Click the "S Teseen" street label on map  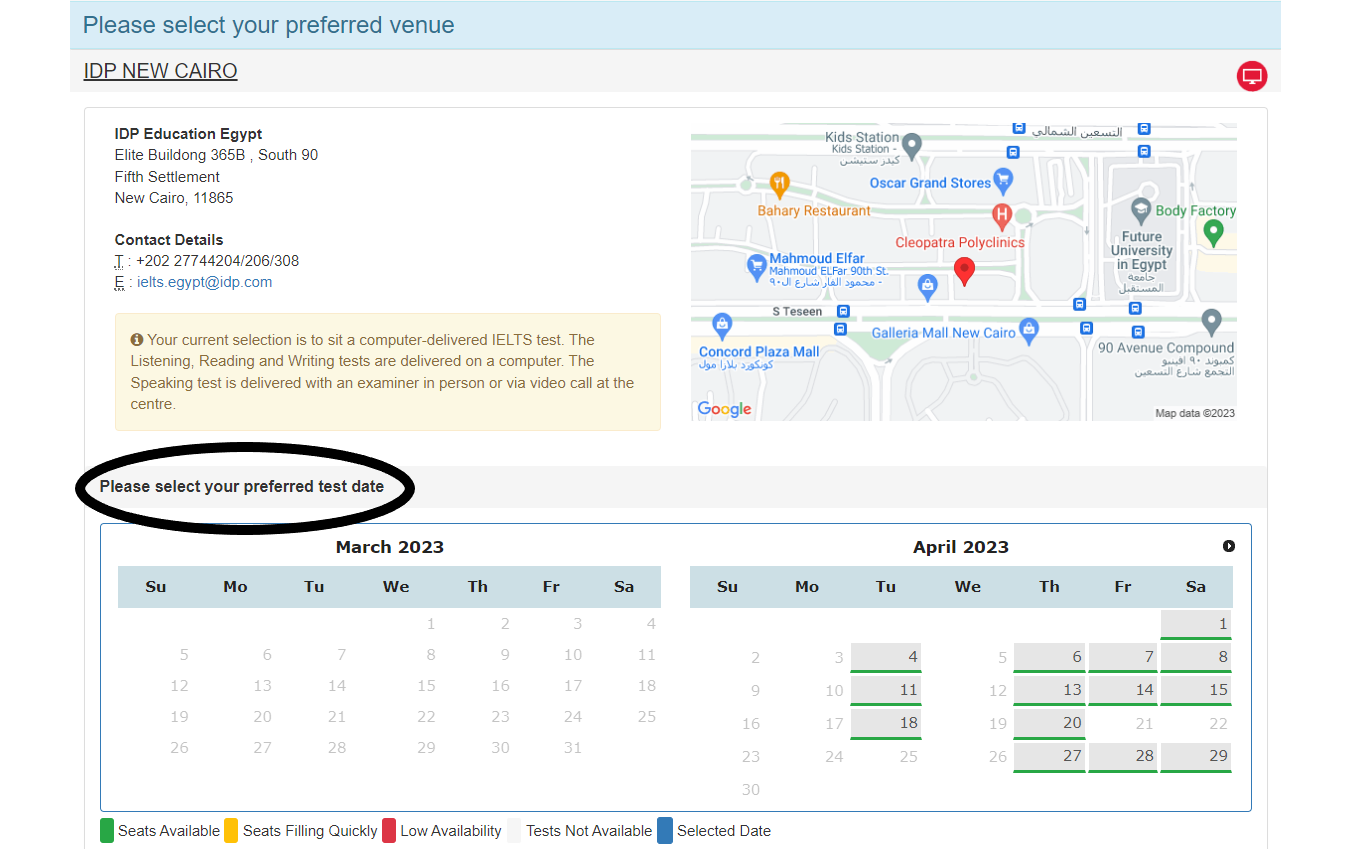click(x=797, y=312)
